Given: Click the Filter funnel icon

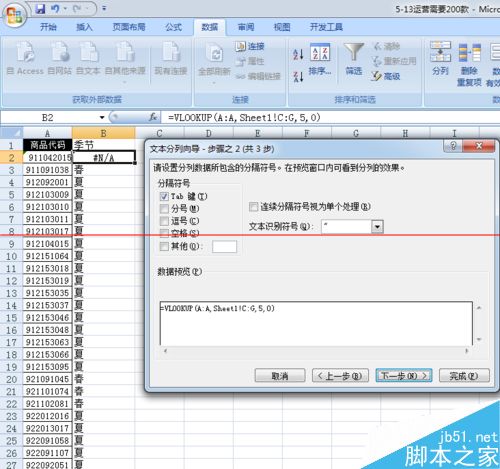Looking at the screenshot, I should click(x=353, y=53).
